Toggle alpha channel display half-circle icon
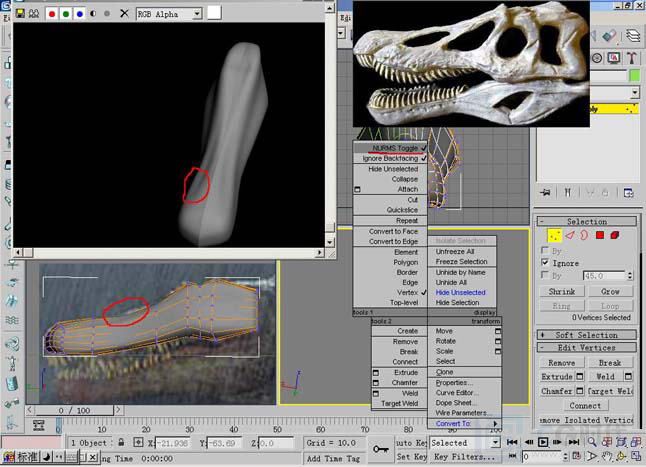 click(x=94, y=14)
